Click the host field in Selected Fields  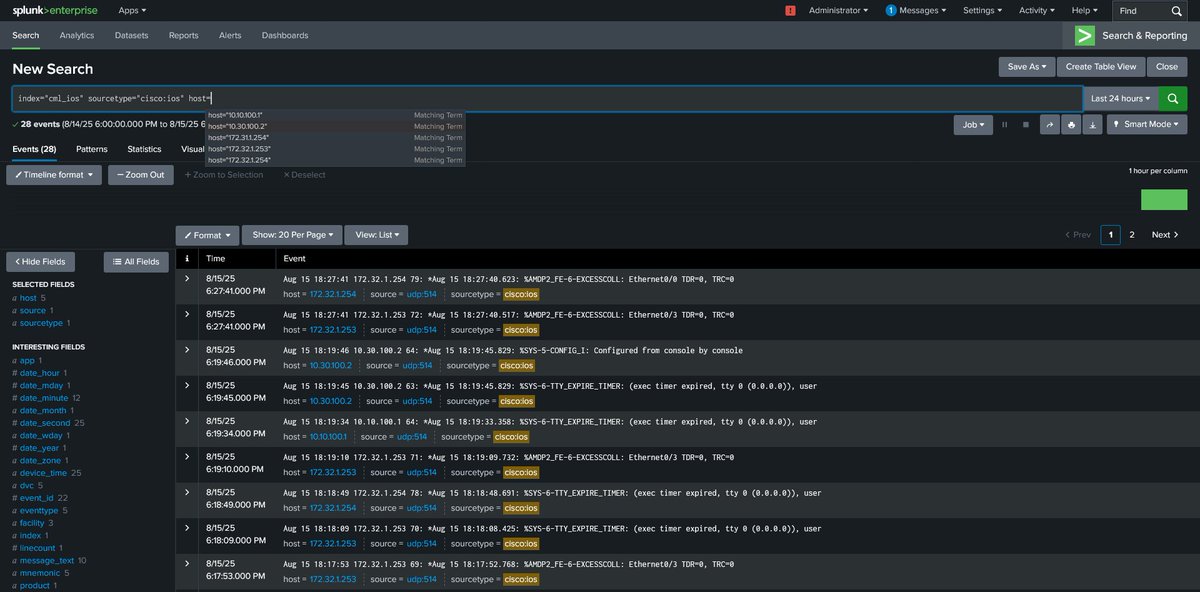pyautogui.click(x=28, y=298)
